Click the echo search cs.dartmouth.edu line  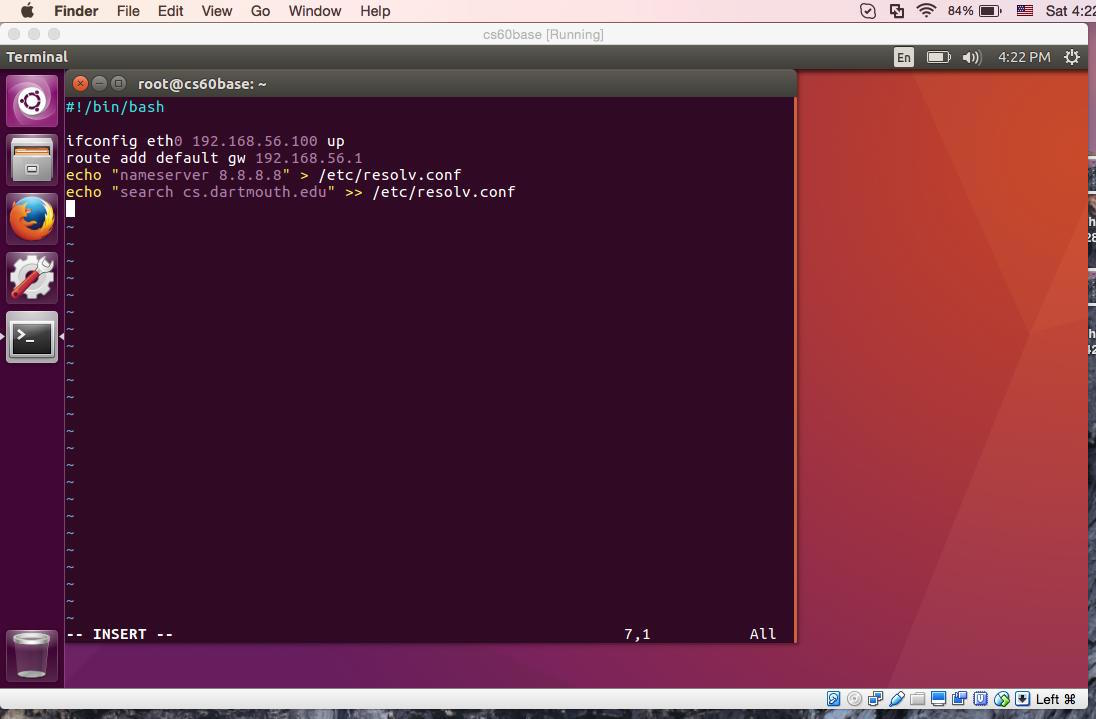[290, 191]
